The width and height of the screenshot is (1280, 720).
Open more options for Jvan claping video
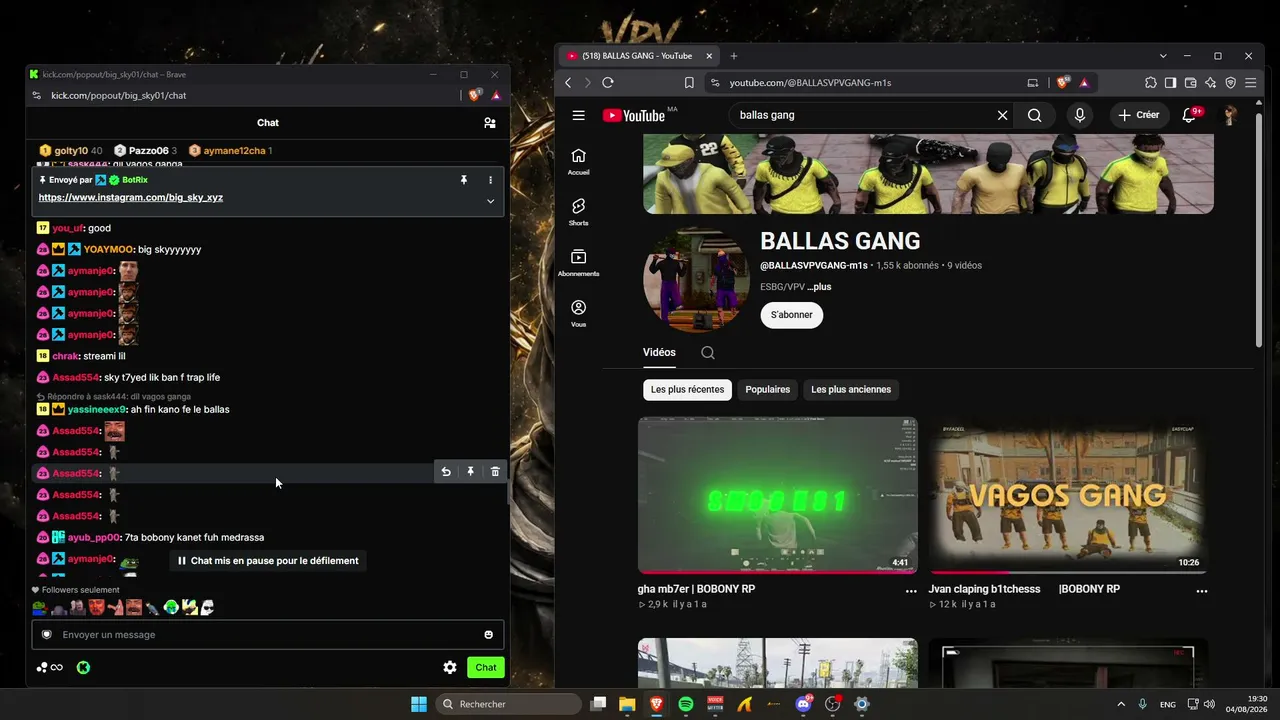(1202, 591)
